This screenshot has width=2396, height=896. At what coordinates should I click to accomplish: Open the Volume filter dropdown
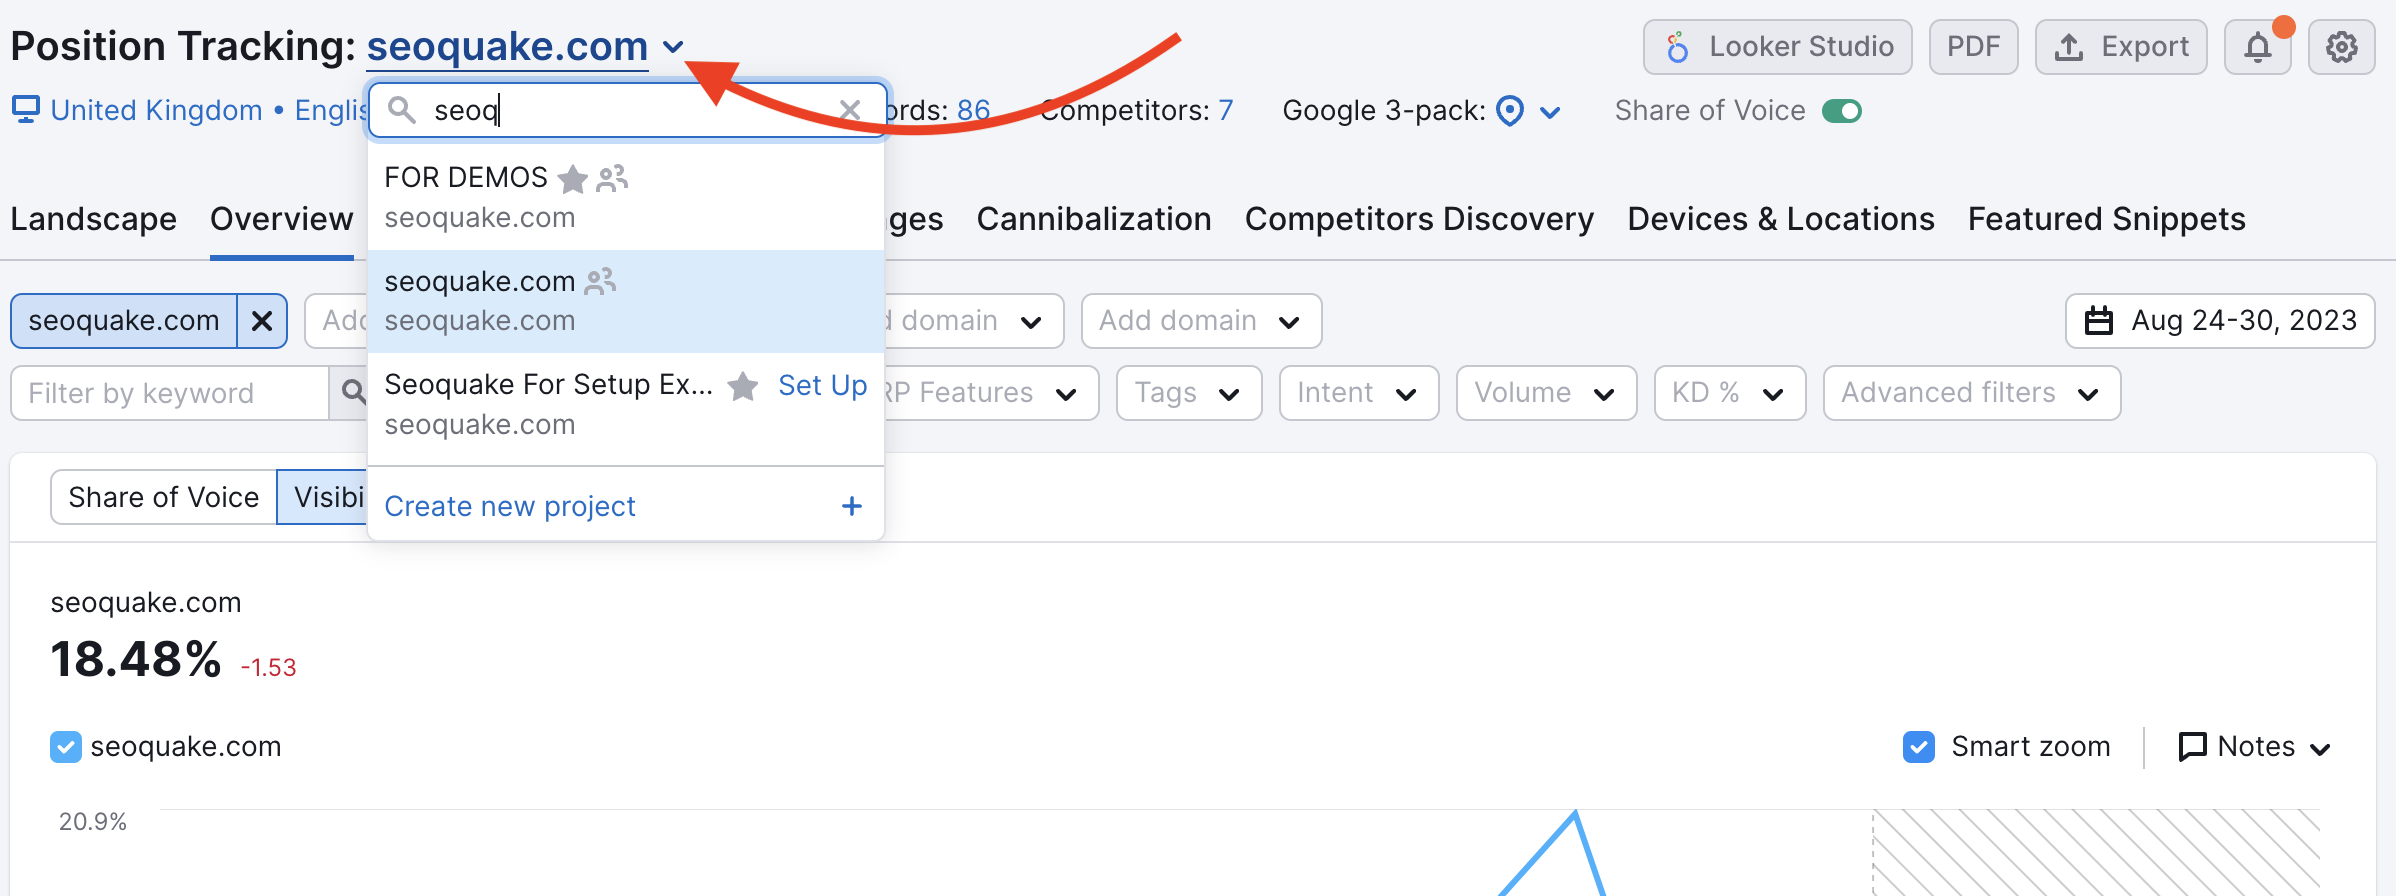click(x=1546, y=393)
